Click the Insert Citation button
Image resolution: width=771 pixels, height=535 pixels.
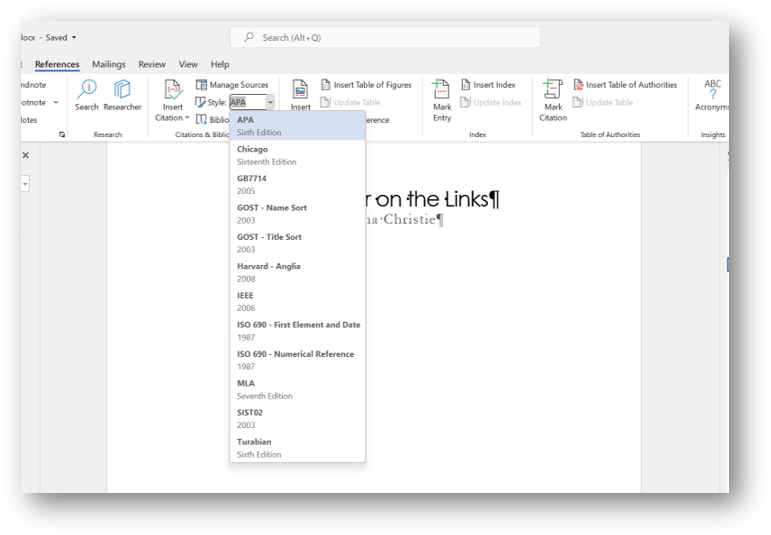(172, 101)
